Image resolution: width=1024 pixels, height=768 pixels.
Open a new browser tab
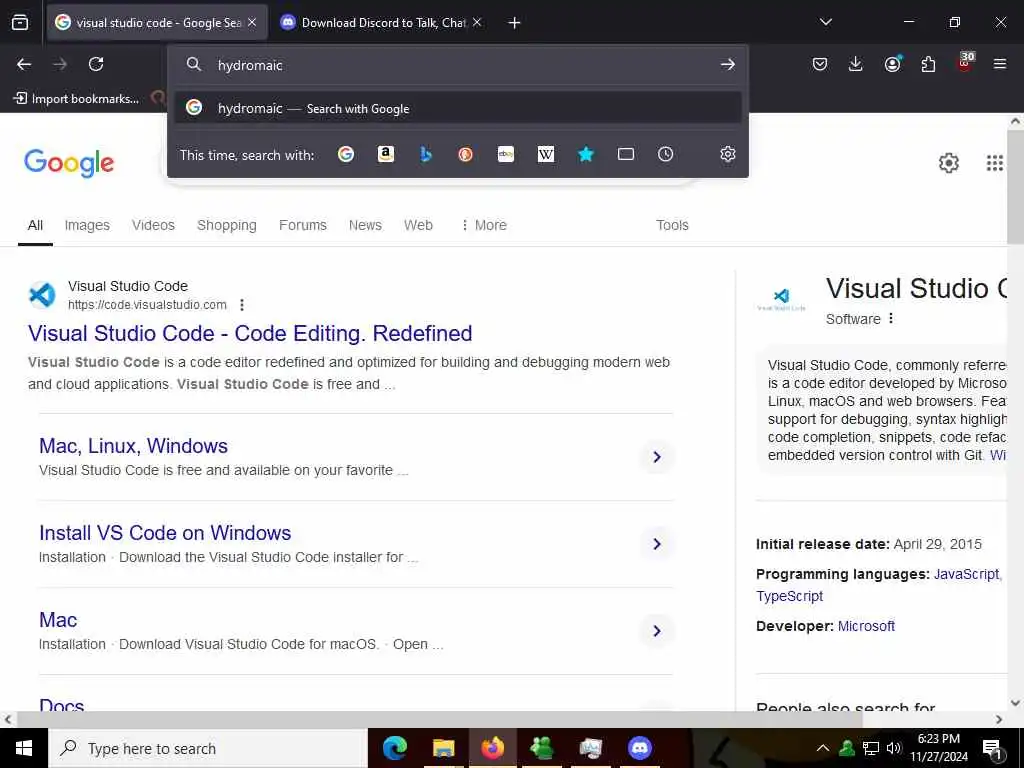[x=515, y=23]
